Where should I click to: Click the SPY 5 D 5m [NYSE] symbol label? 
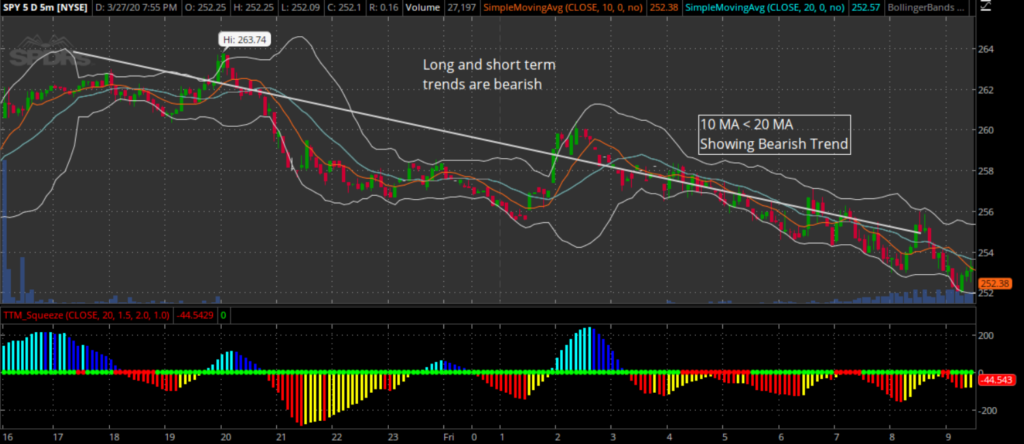(x=44, y=8)
